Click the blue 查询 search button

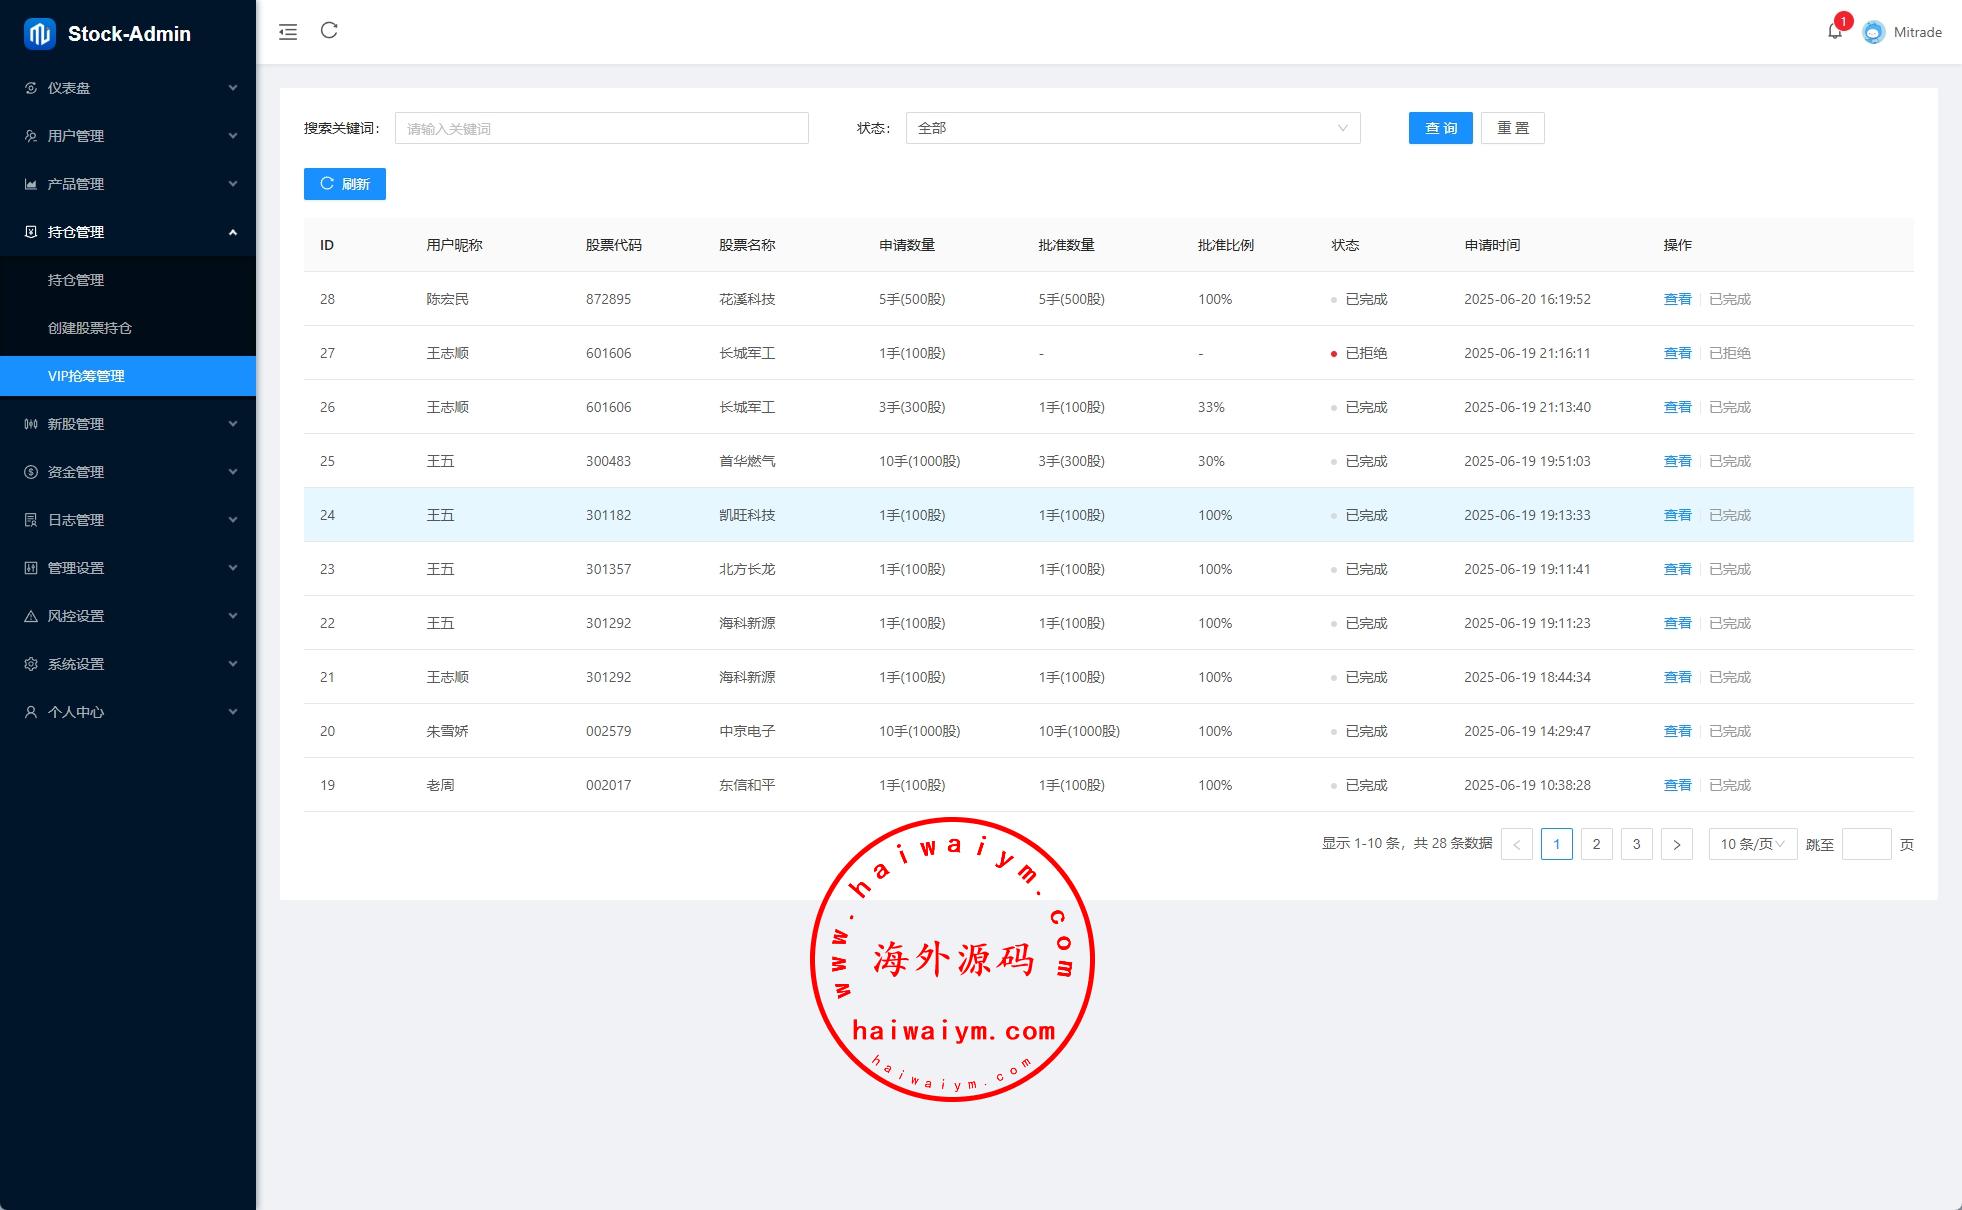click(1440, 128)
